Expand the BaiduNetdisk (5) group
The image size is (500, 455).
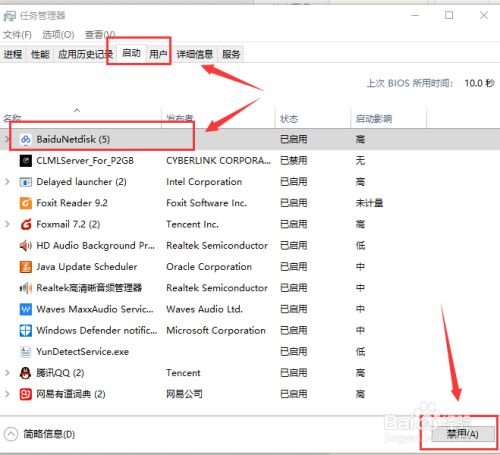coord(7,139)
